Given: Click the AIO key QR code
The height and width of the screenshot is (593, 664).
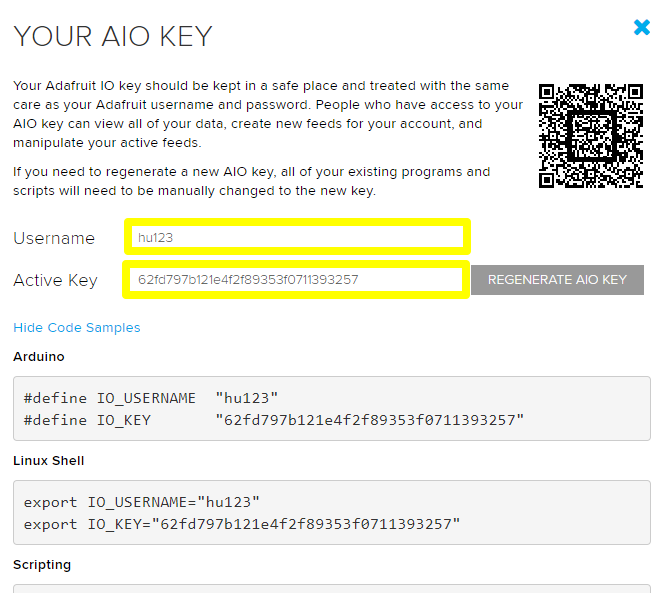Looking at the screenshot, I should [590, 135].
